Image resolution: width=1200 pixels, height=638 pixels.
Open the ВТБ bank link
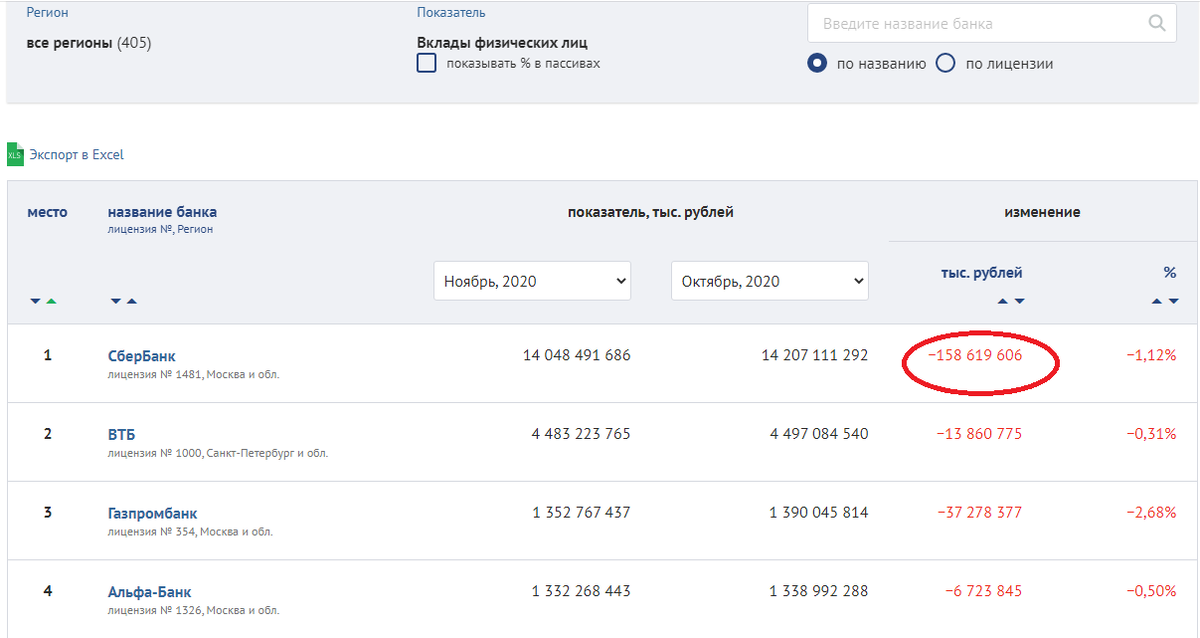click(121, 434)
